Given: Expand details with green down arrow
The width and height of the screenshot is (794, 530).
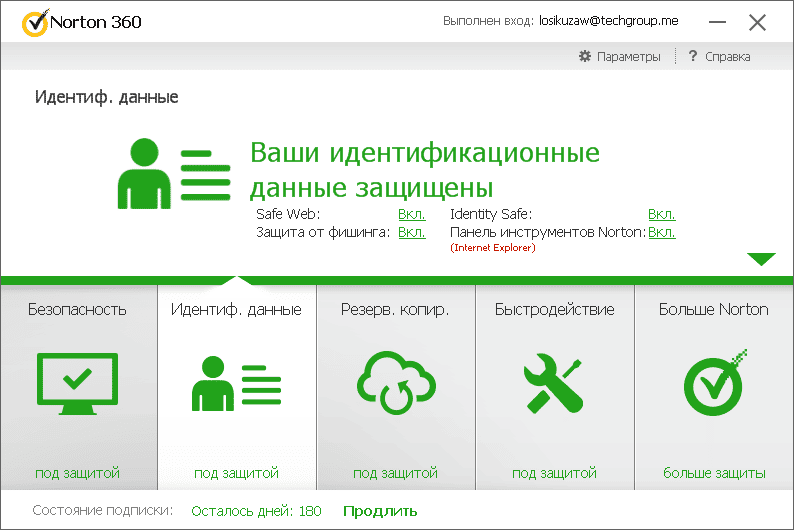Looking at the screenshot, I should pos(761,259).
